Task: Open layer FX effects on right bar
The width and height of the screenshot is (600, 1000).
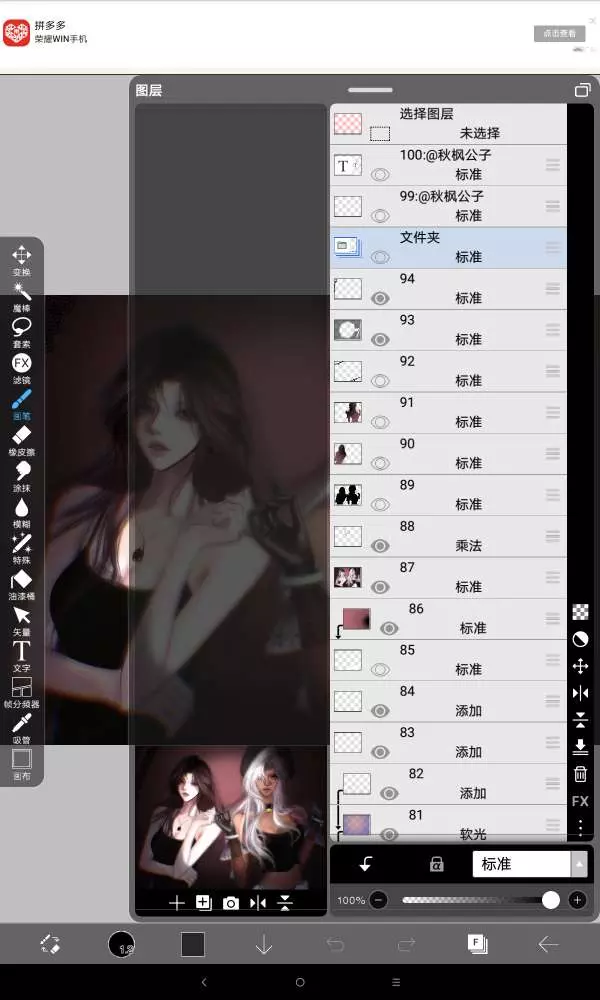Action: pos(580,802)
